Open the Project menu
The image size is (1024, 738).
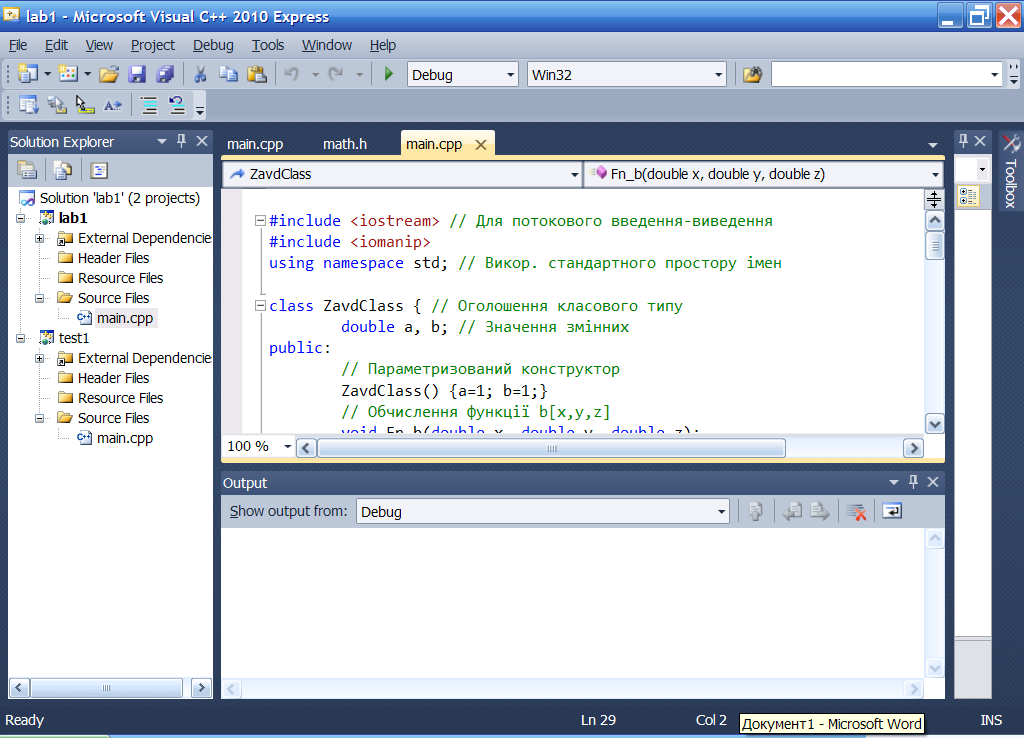coord(153,45)
